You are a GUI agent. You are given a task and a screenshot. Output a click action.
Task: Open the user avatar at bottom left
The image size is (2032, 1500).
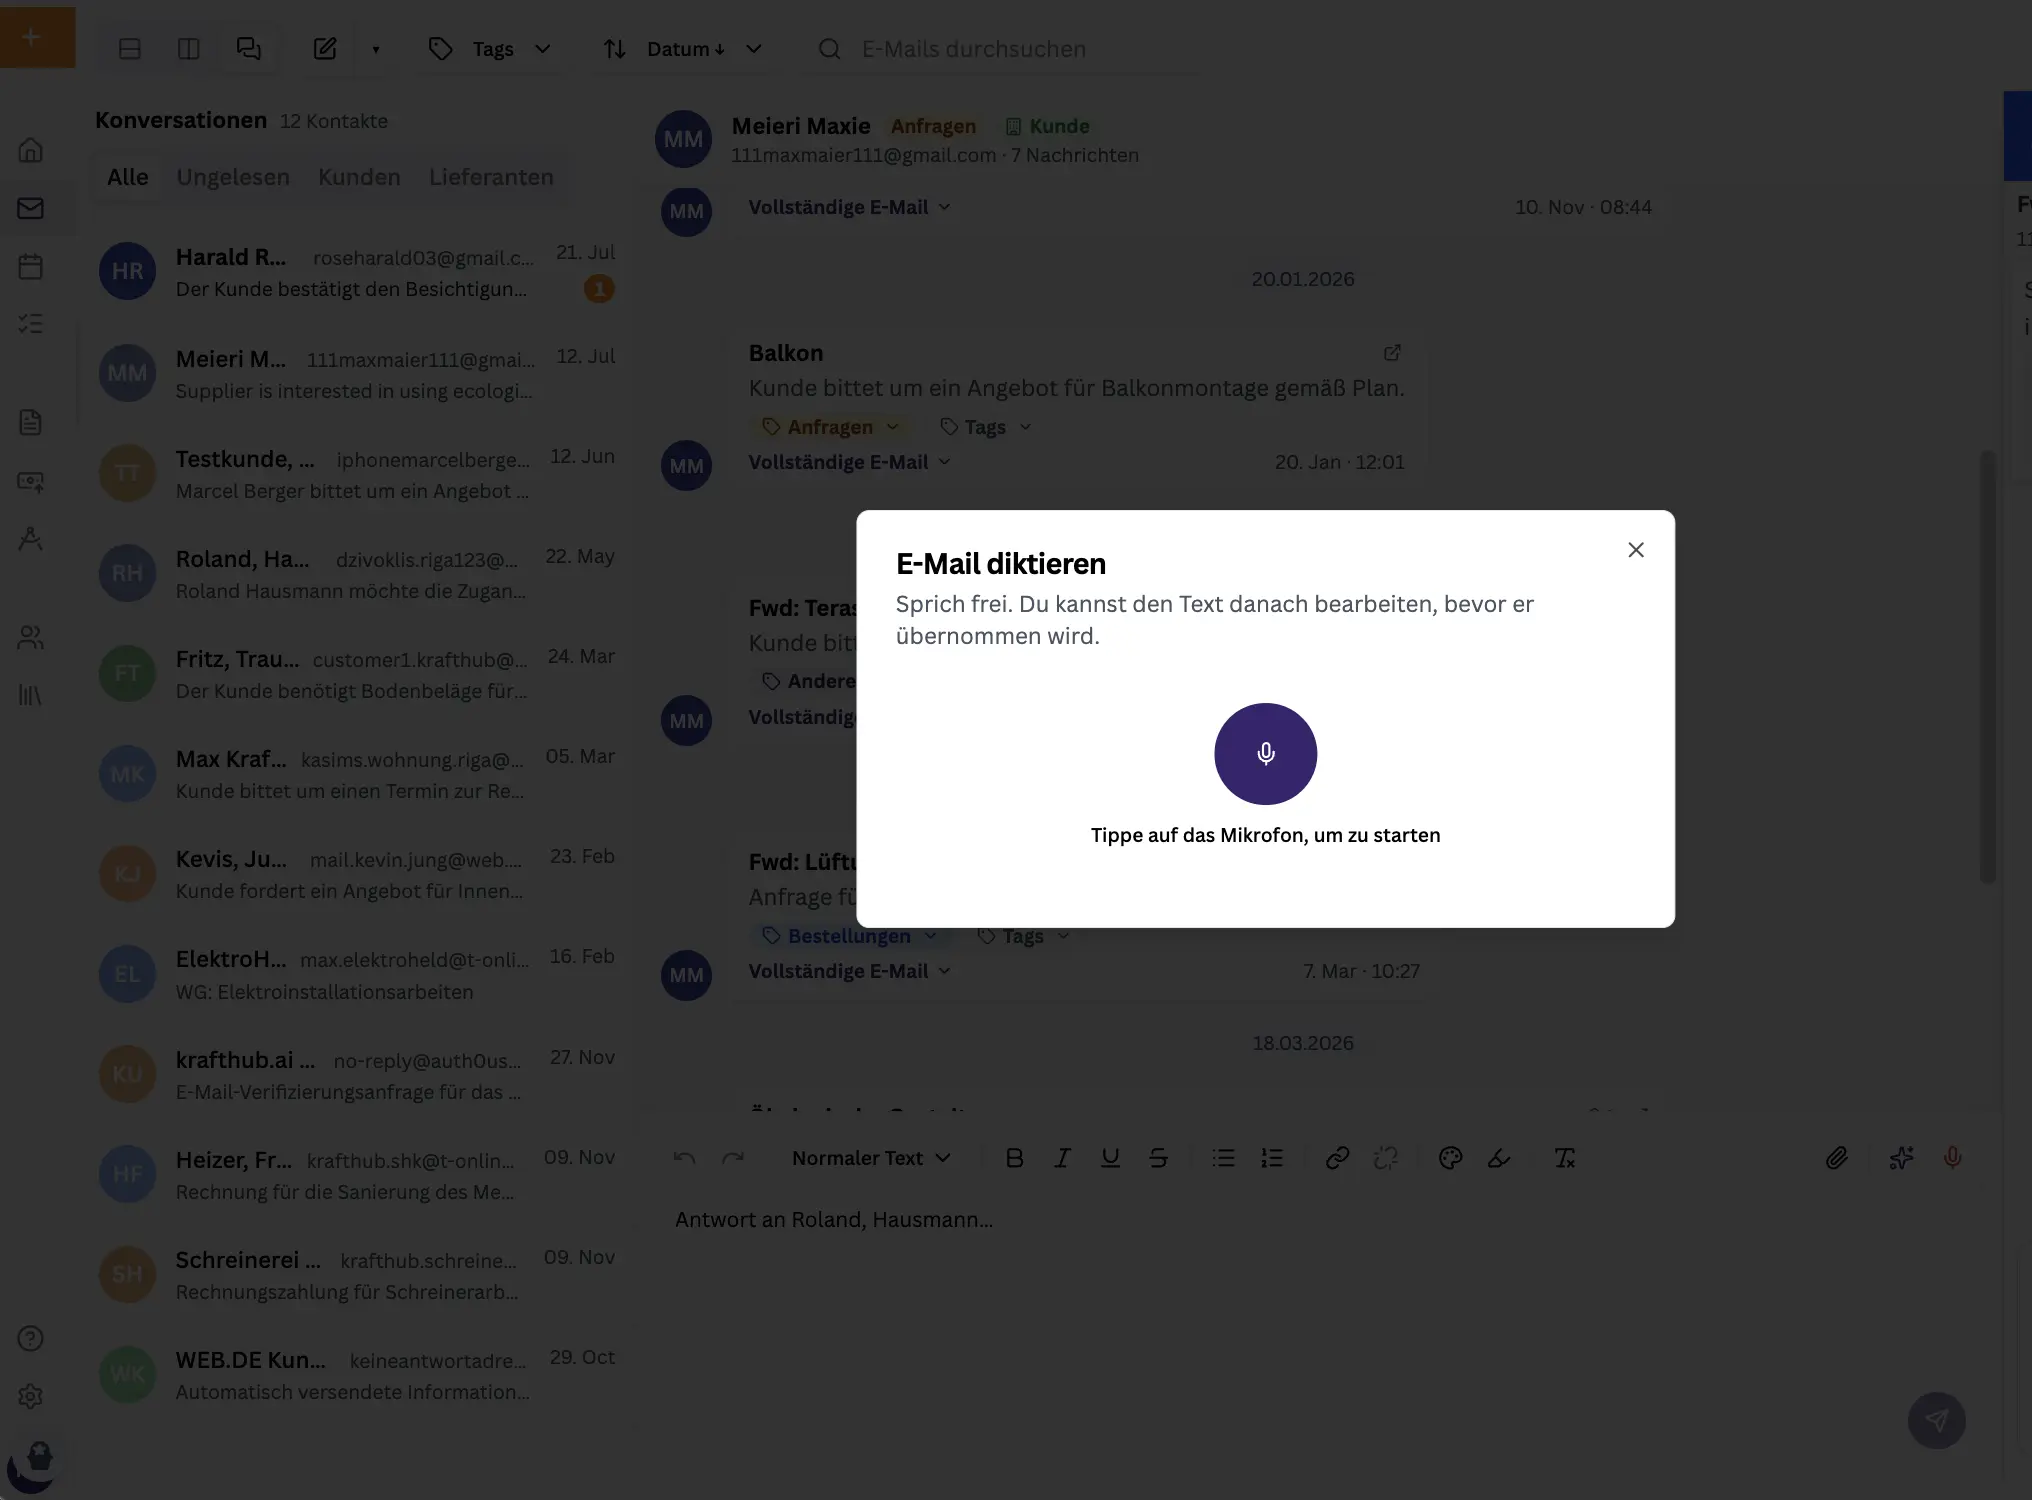point(31,1468)
